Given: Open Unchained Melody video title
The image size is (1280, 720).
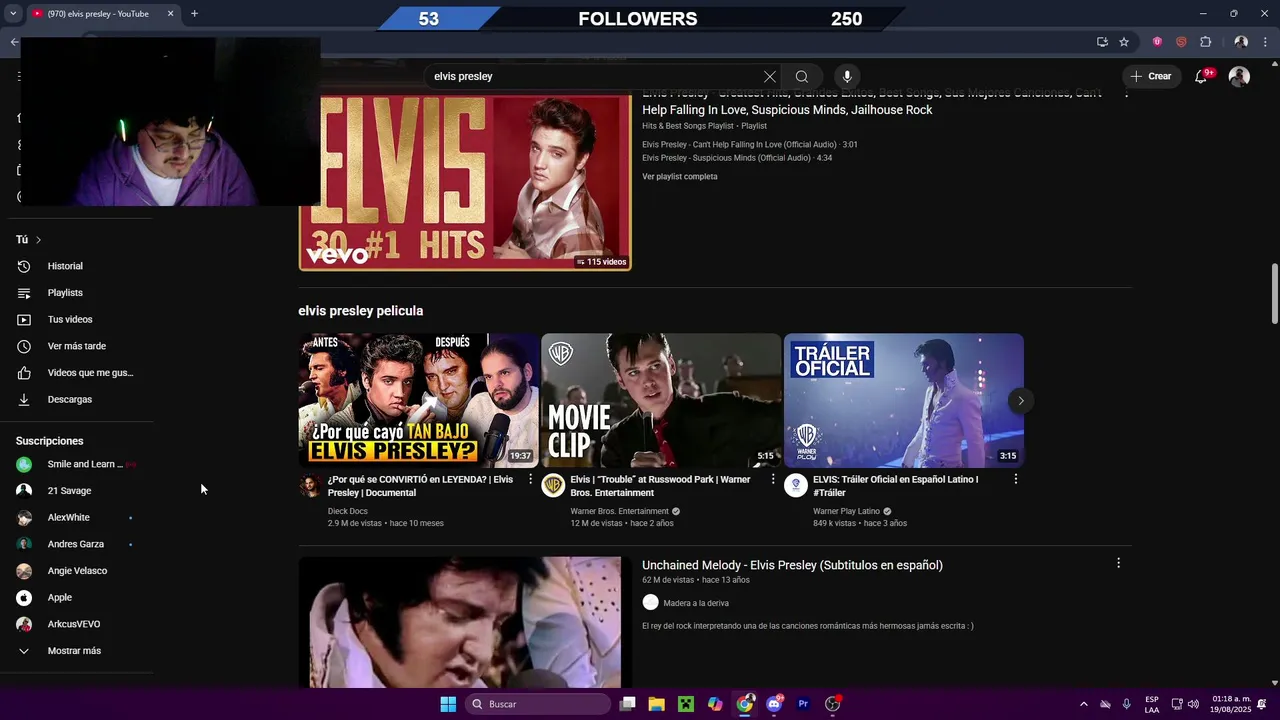Looking at the screenshot, I should tap(792, 565).
